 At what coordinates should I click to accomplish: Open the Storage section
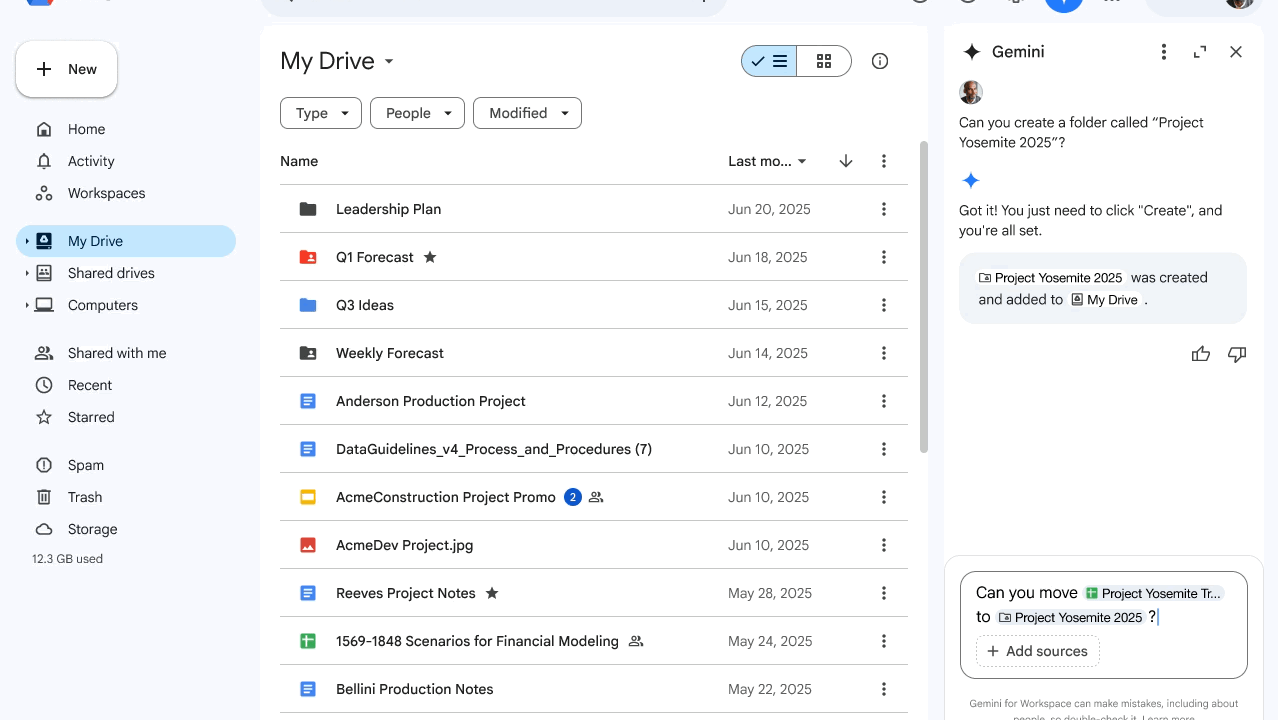click(93, 529)
